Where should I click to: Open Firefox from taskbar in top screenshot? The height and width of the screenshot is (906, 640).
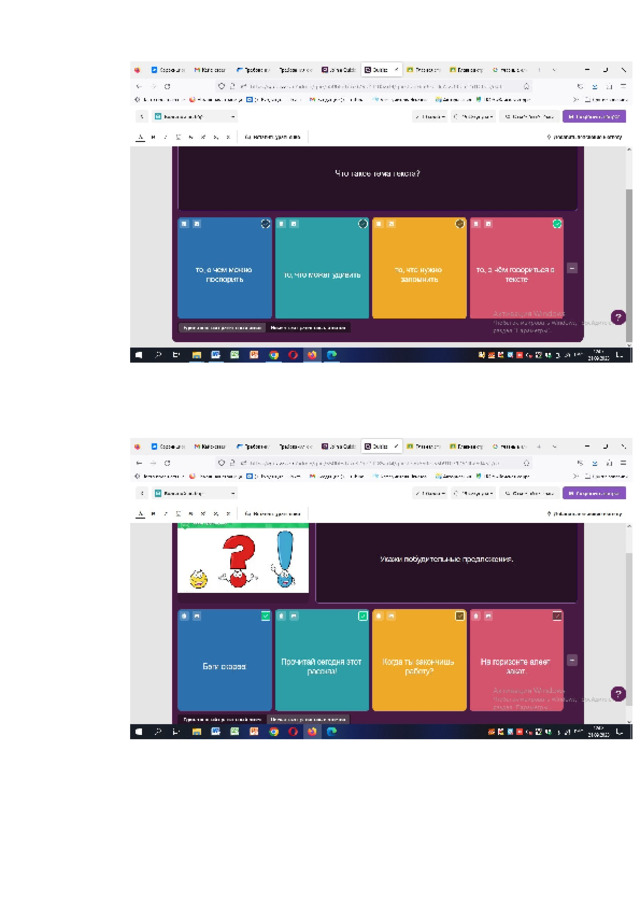coord(312,355)
